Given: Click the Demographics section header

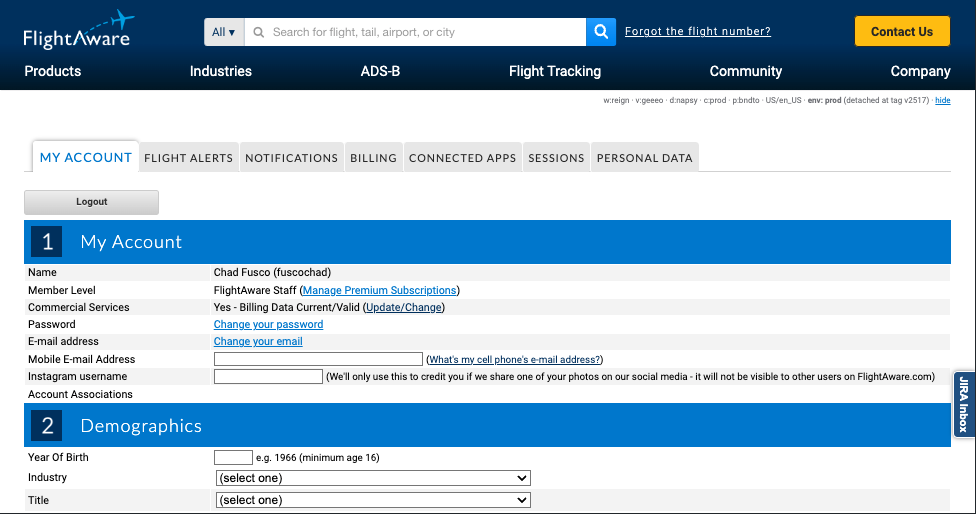Looking at the screenshot, I should (487, 426).
